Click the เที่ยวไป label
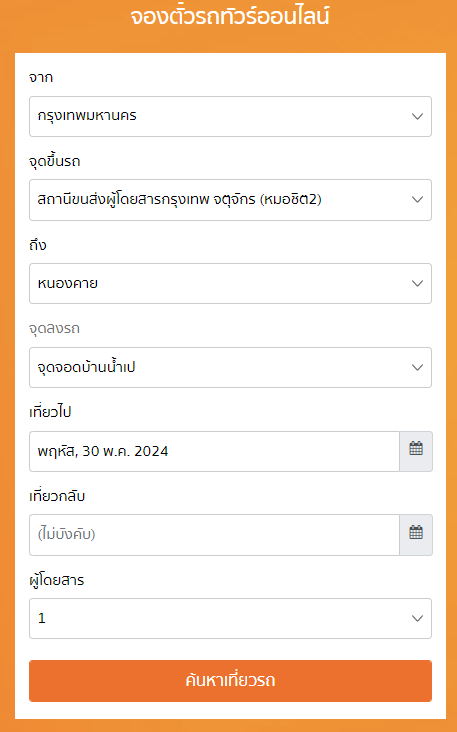Screen dimensions: 457x732 pyautogui.click(x=50, y=412)
